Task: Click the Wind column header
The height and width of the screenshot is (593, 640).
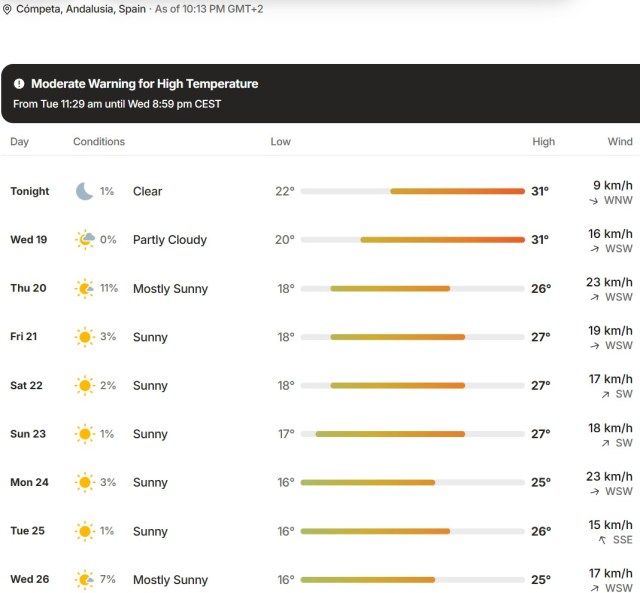Action: tap(620, 142)
